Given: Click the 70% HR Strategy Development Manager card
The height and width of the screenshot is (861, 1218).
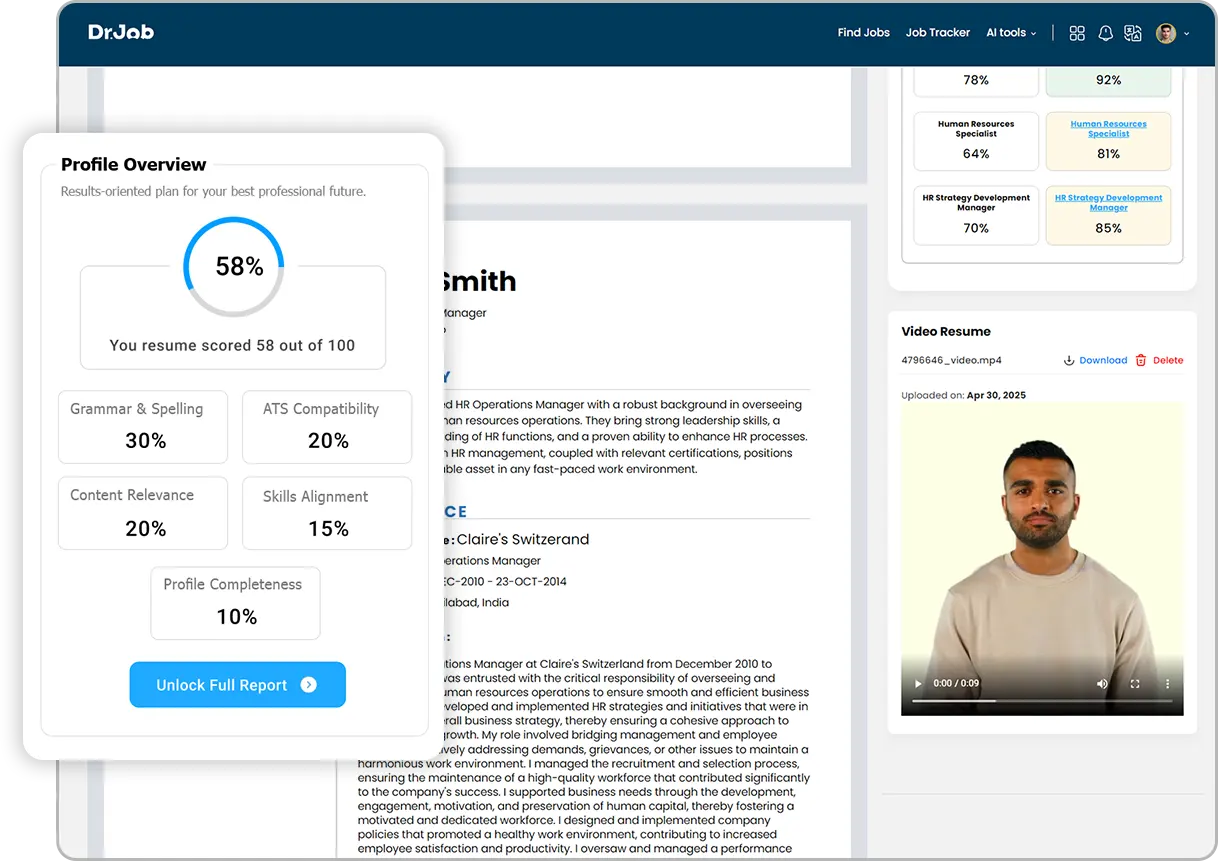Looking at the screenshot, I should pyautogui.click(x=976, y=215).
